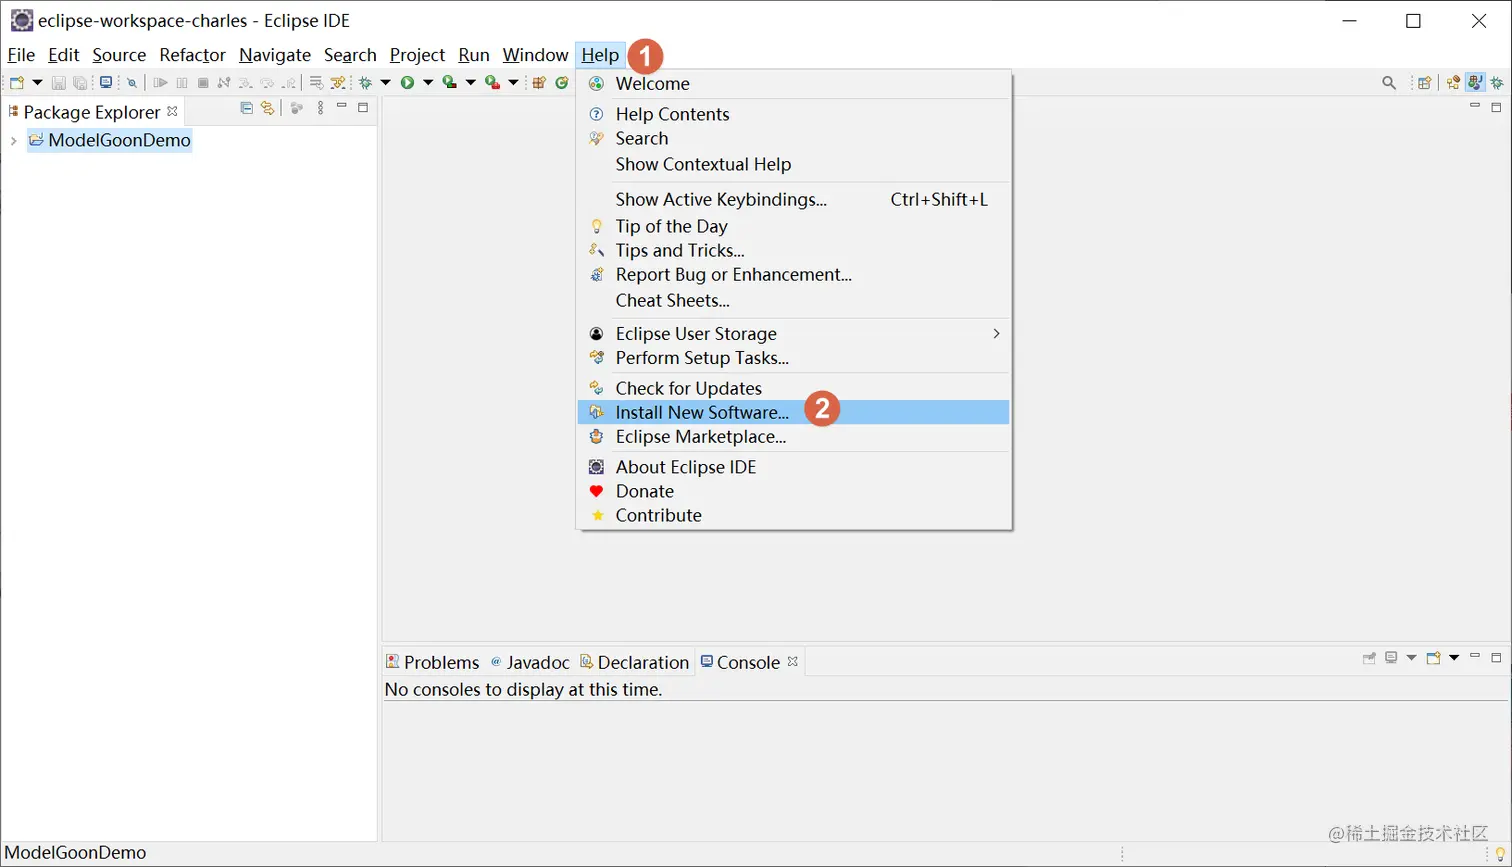Screen dimensions: 1512x867
Task: Click the Open Perspective icon
Action: [1424, 83]
